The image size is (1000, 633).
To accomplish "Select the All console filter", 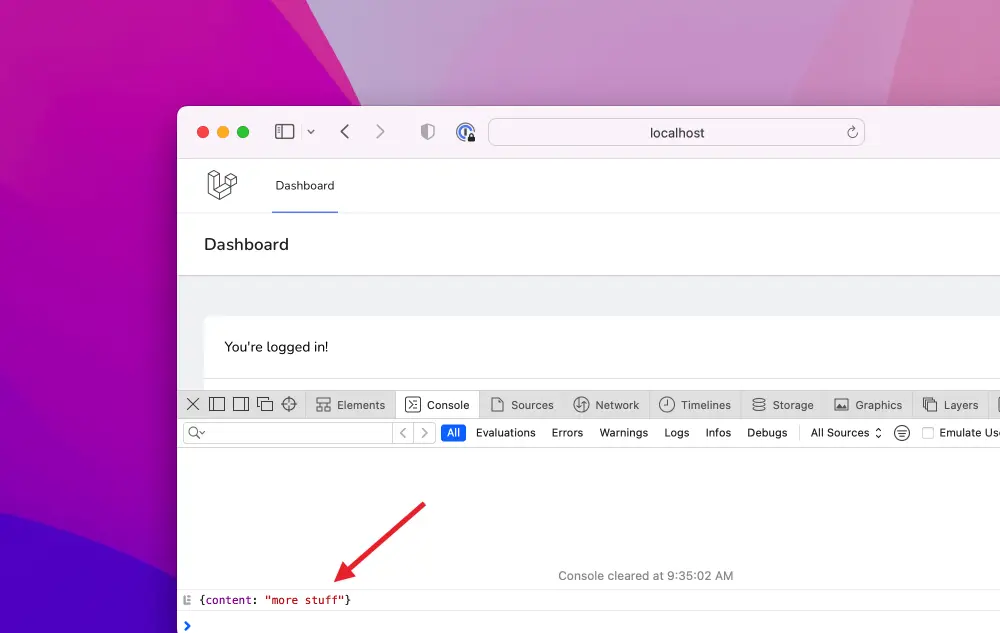I will point(453,433).
